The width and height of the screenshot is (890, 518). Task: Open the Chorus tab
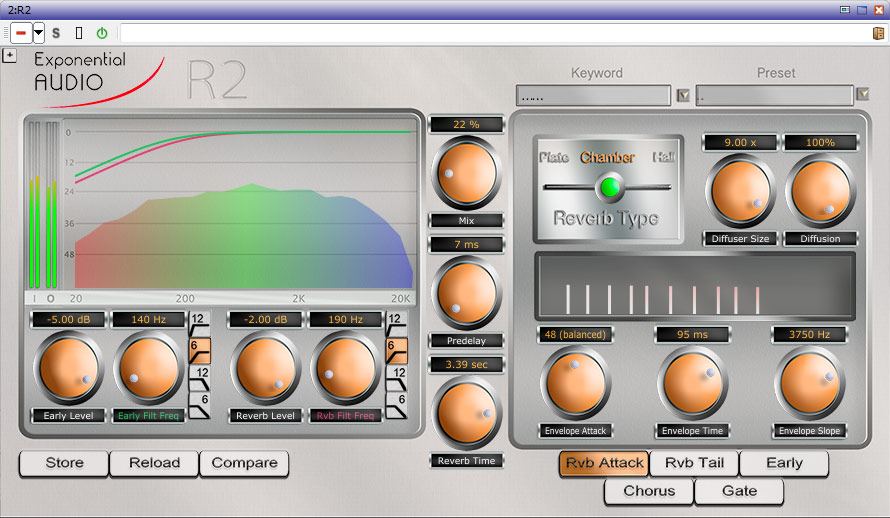tap(649, 491)
